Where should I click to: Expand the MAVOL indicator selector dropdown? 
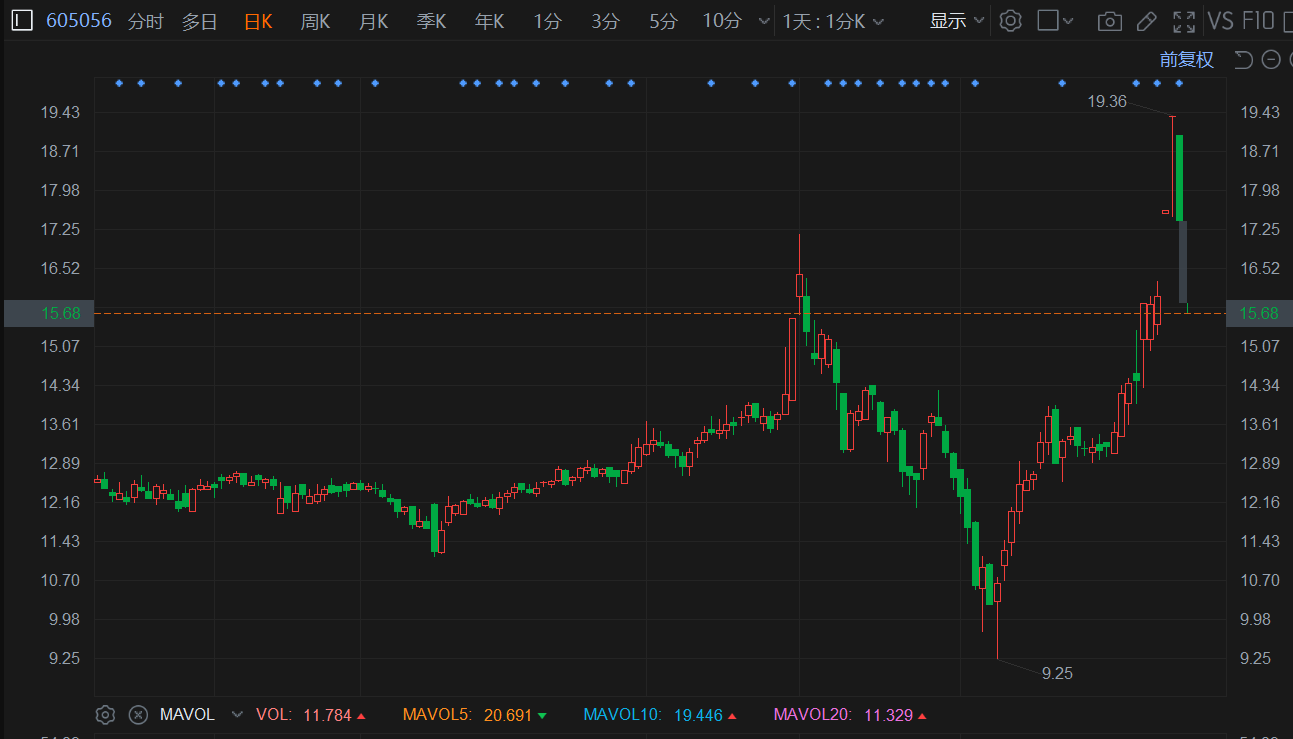(x=237, y=714)
